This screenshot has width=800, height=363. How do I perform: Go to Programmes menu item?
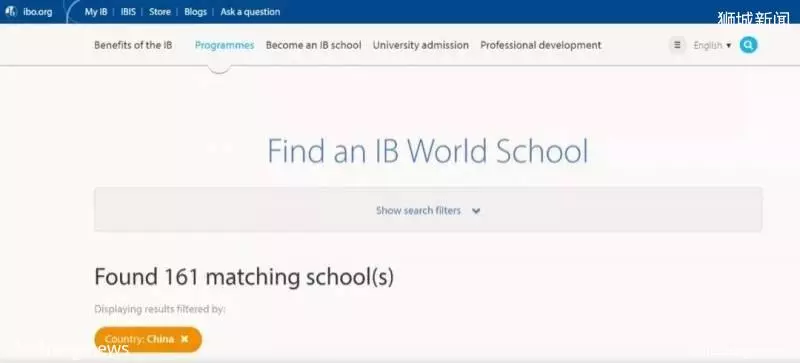click(224, 45)
